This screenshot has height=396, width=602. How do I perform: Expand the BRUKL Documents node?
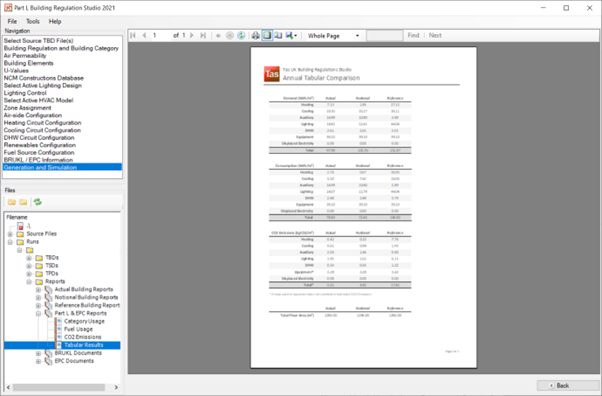pyautogui.click(x=38, y=353)
